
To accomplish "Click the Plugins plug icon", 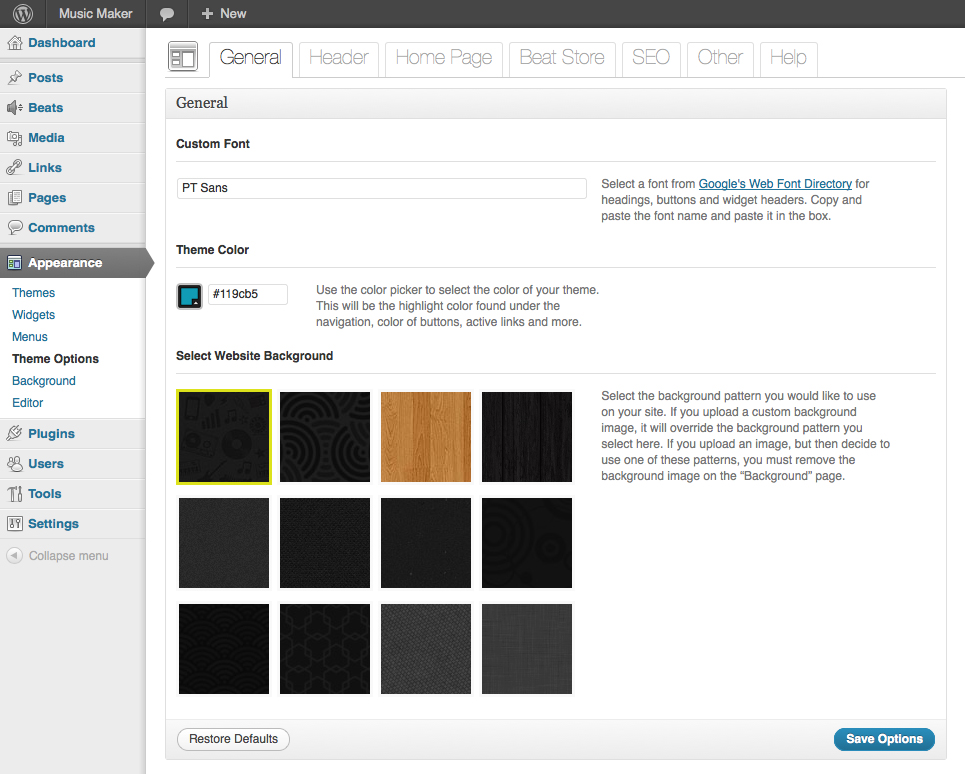I will 15,434.
